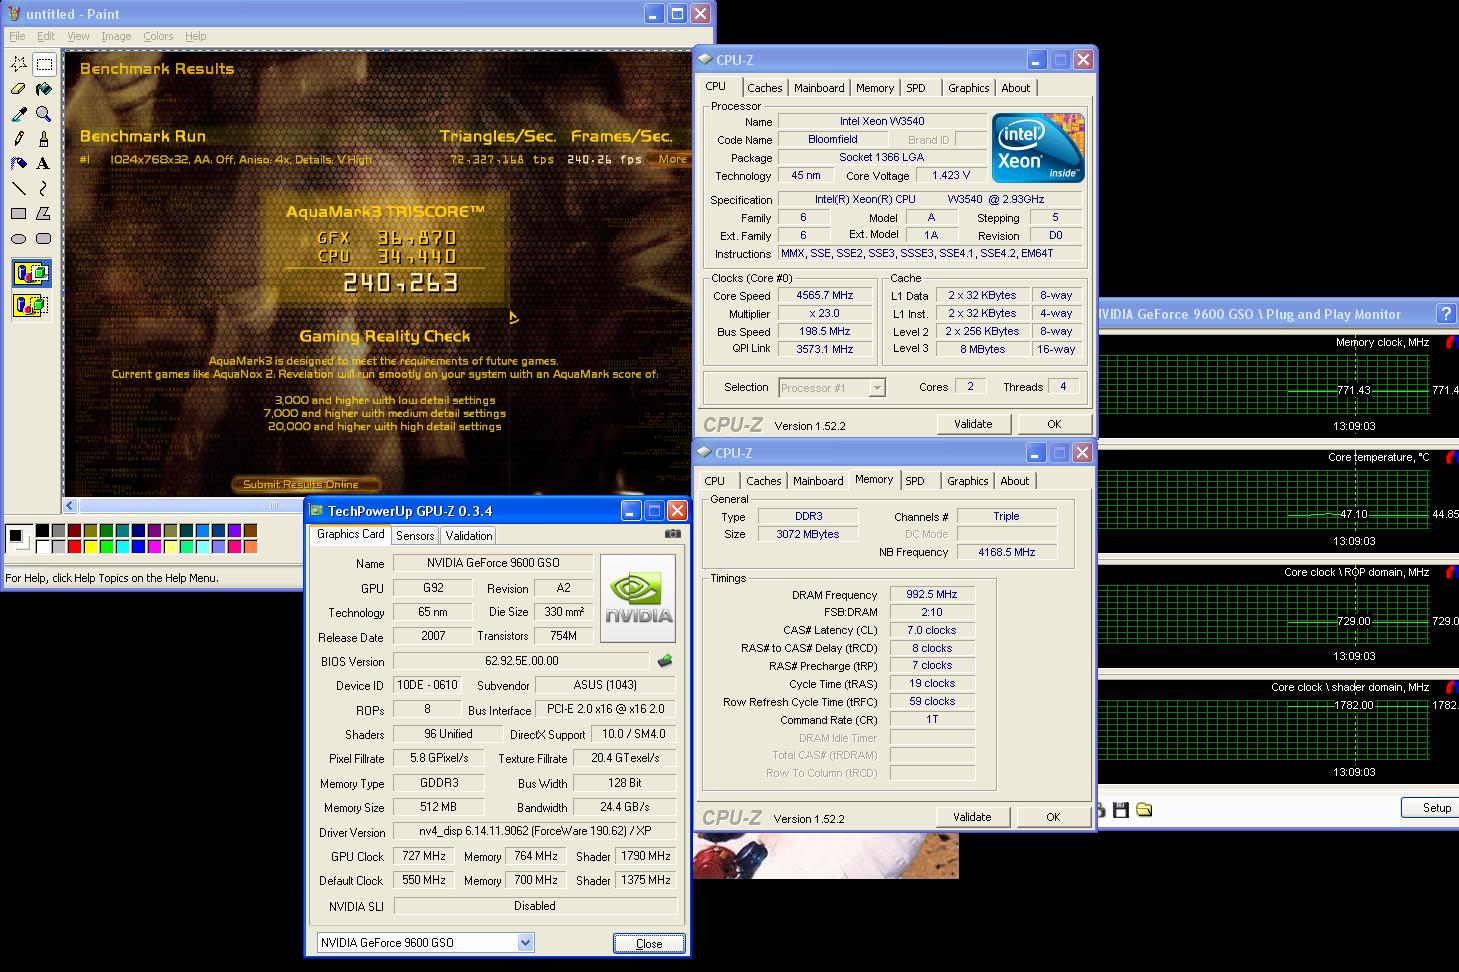Click the Paint canvas scroll left arrow
Image resolution: width=1459 pixels, height=972 pixels.
[70, 506]
